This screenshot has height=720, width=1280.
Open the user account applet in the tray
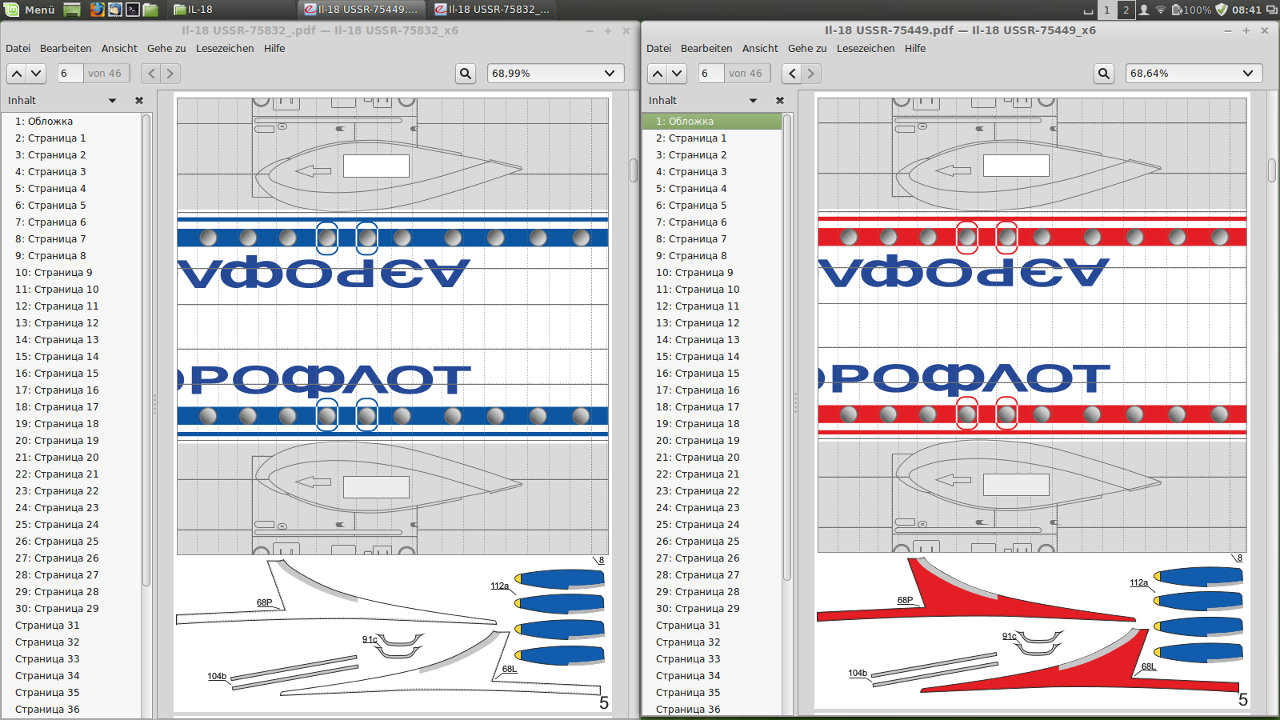point(1144,10)
